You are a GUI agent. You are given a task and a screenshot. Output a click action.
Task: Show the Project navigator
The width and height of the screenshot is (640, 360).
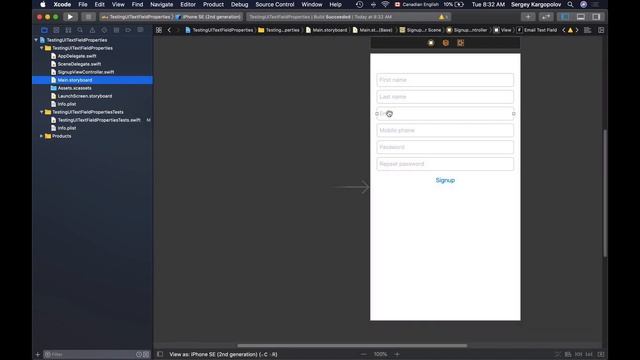pos(44,30)
